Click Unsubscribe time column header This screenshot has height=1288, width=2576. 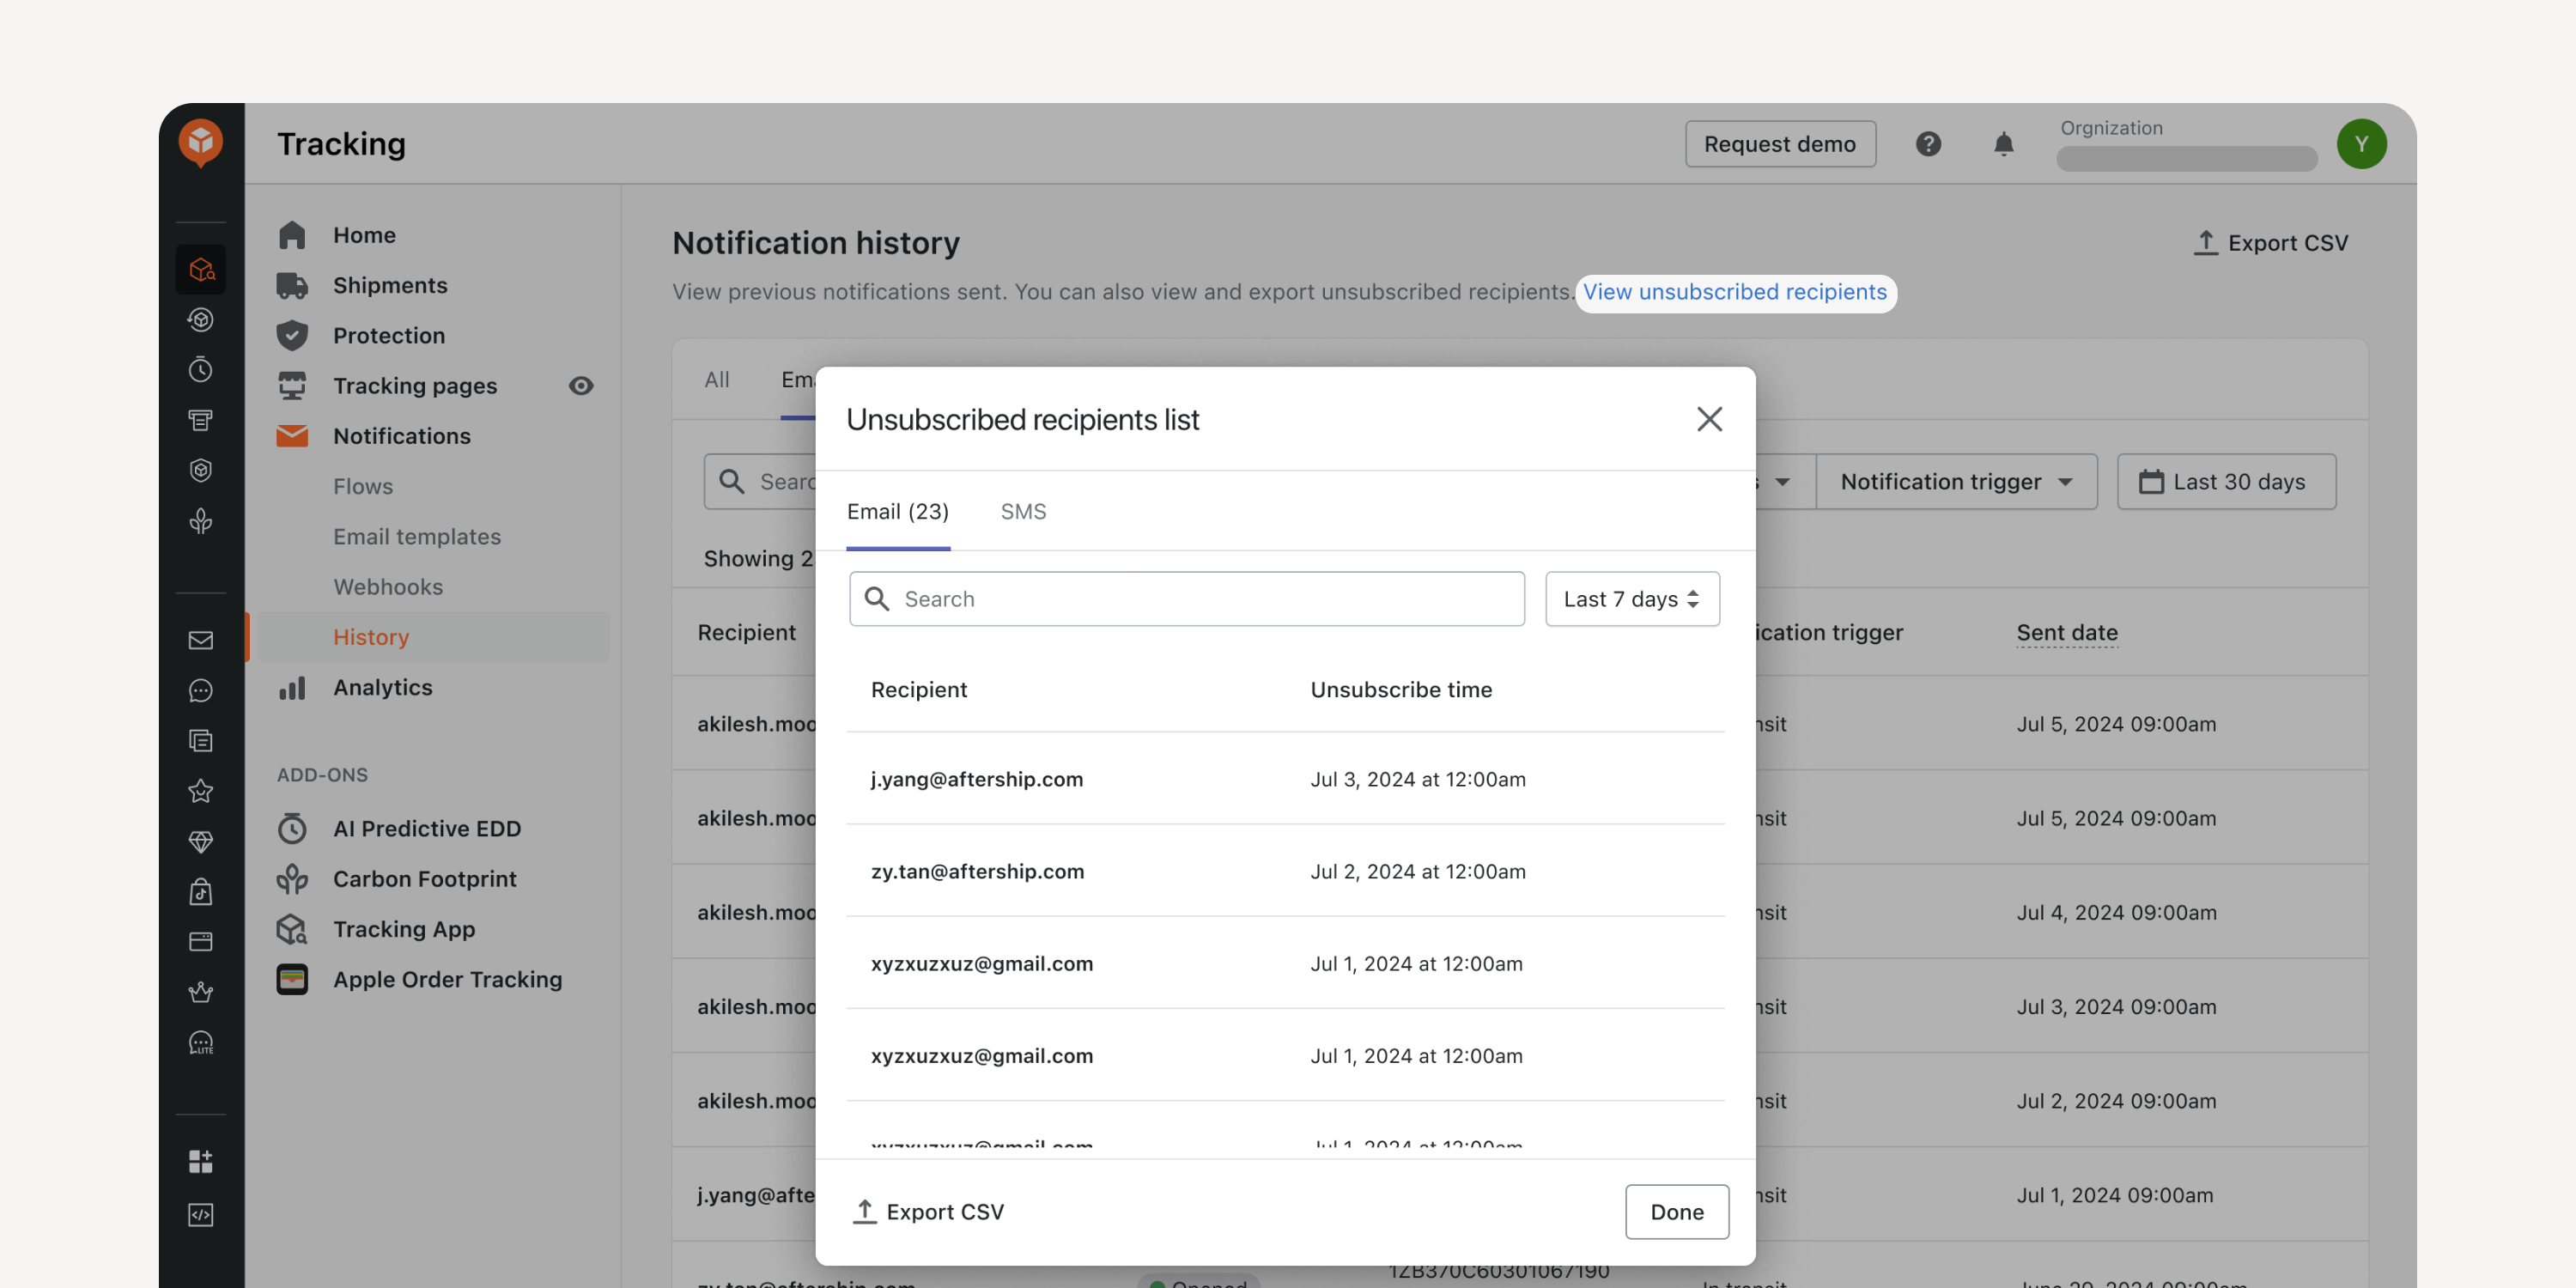pos(1401,690)
